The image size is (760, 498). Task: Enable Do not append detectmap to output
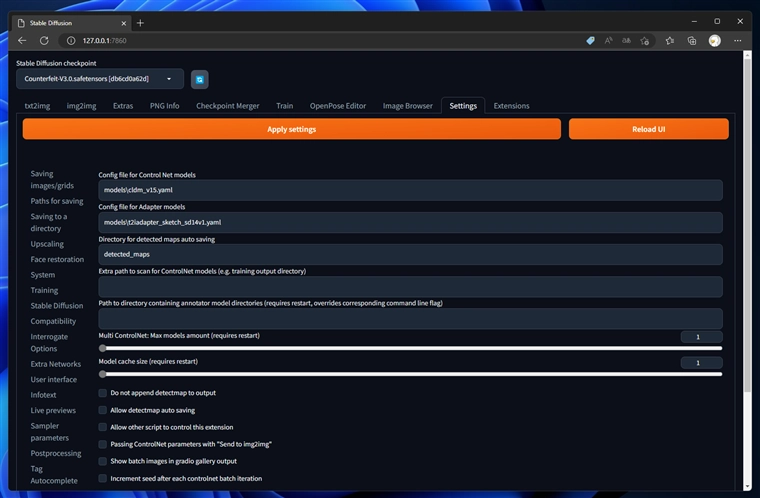pos(102,393)
